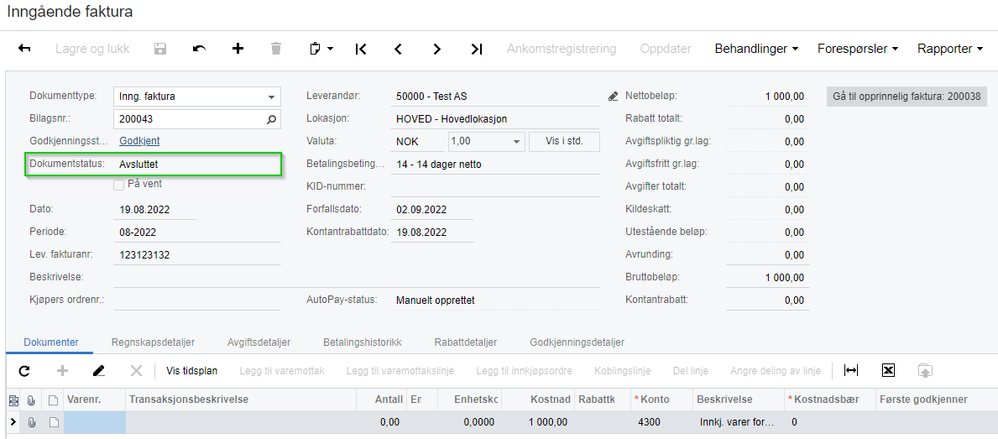The width and height of the screenshot is (998, 439).
Task: Switch to the Betalingshistorikk tab
Action: pos(362,342)
